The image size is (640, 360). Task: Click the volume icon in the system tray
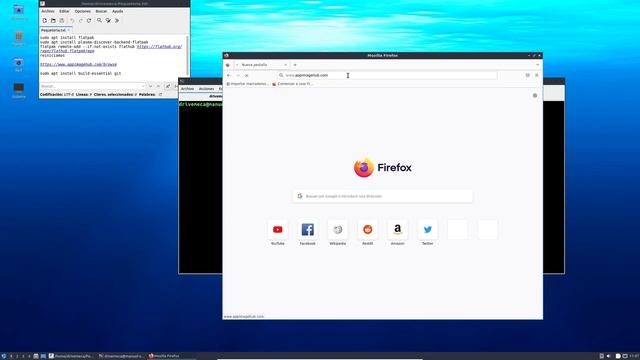click(x=608, y=356)
